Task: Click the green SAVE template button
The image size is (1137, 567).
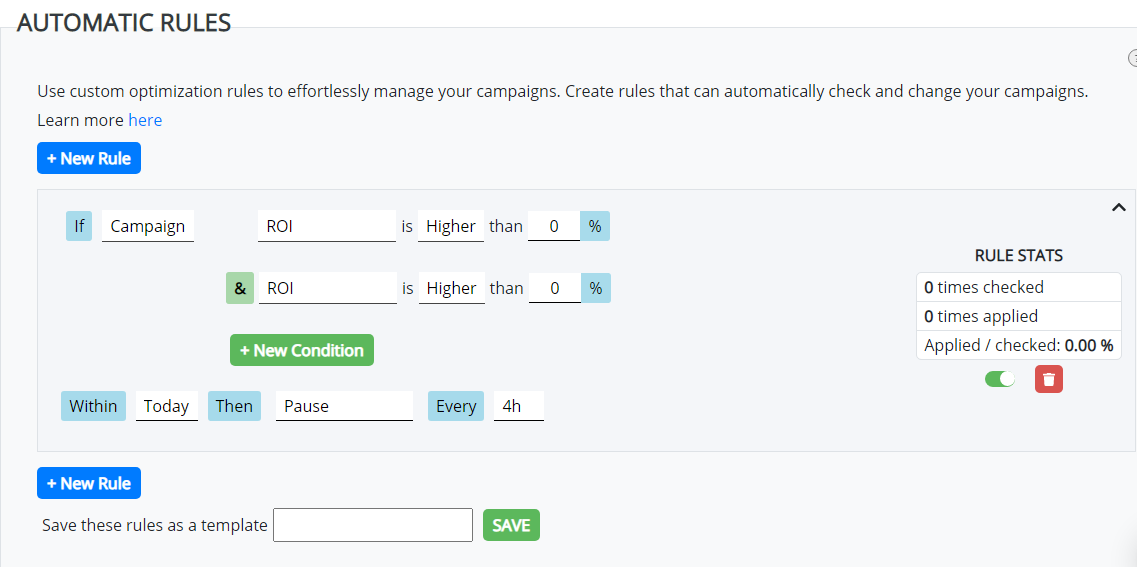Action: coord(511,525)
